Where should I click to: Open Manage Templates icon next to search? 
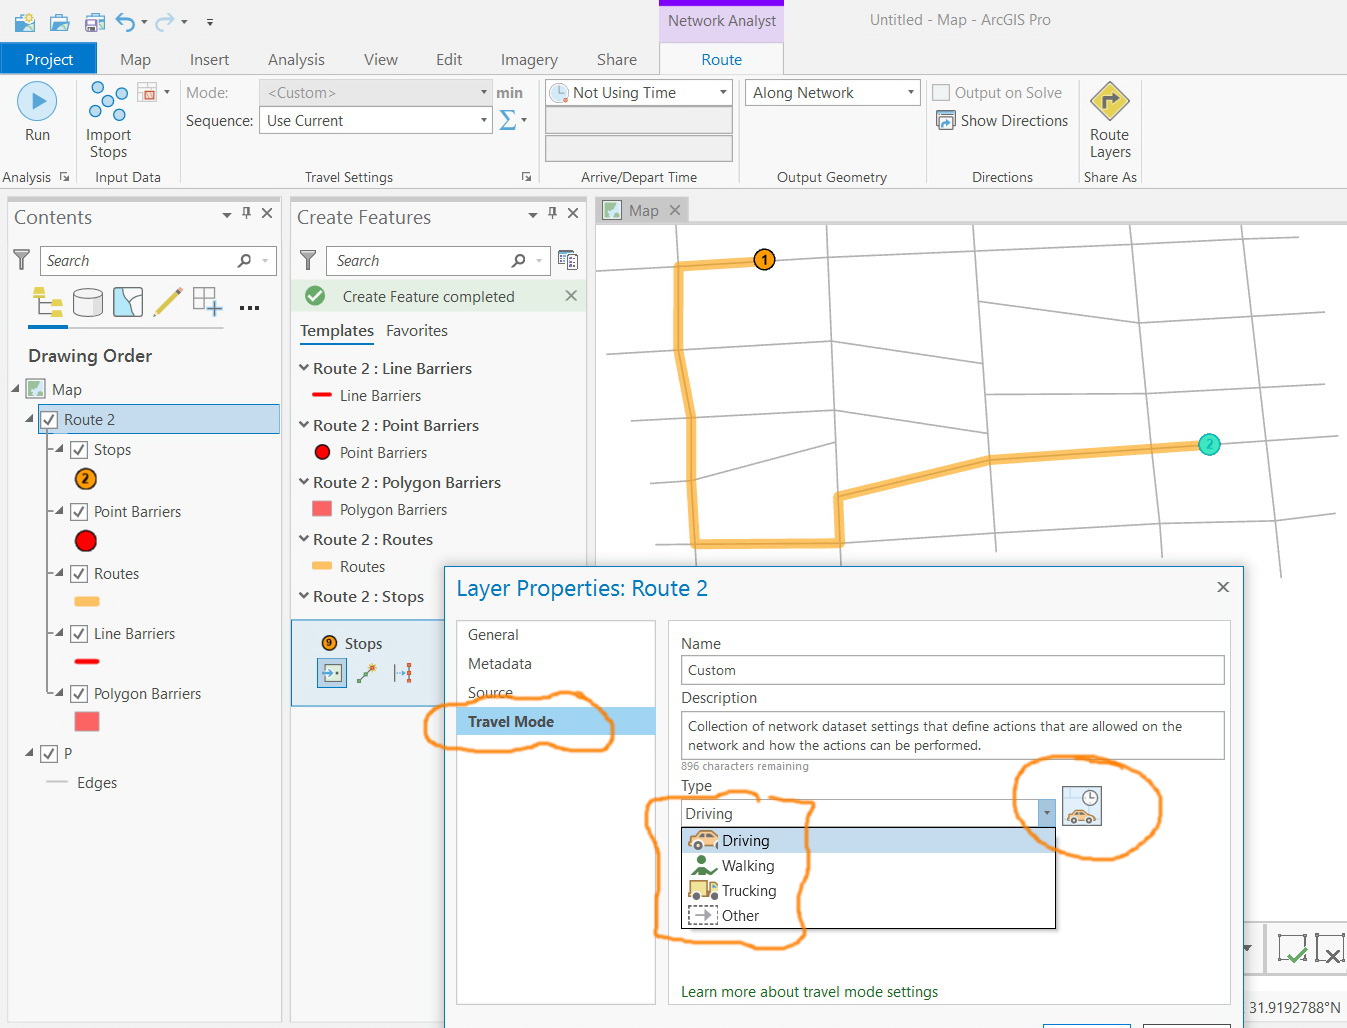point(567,260)
